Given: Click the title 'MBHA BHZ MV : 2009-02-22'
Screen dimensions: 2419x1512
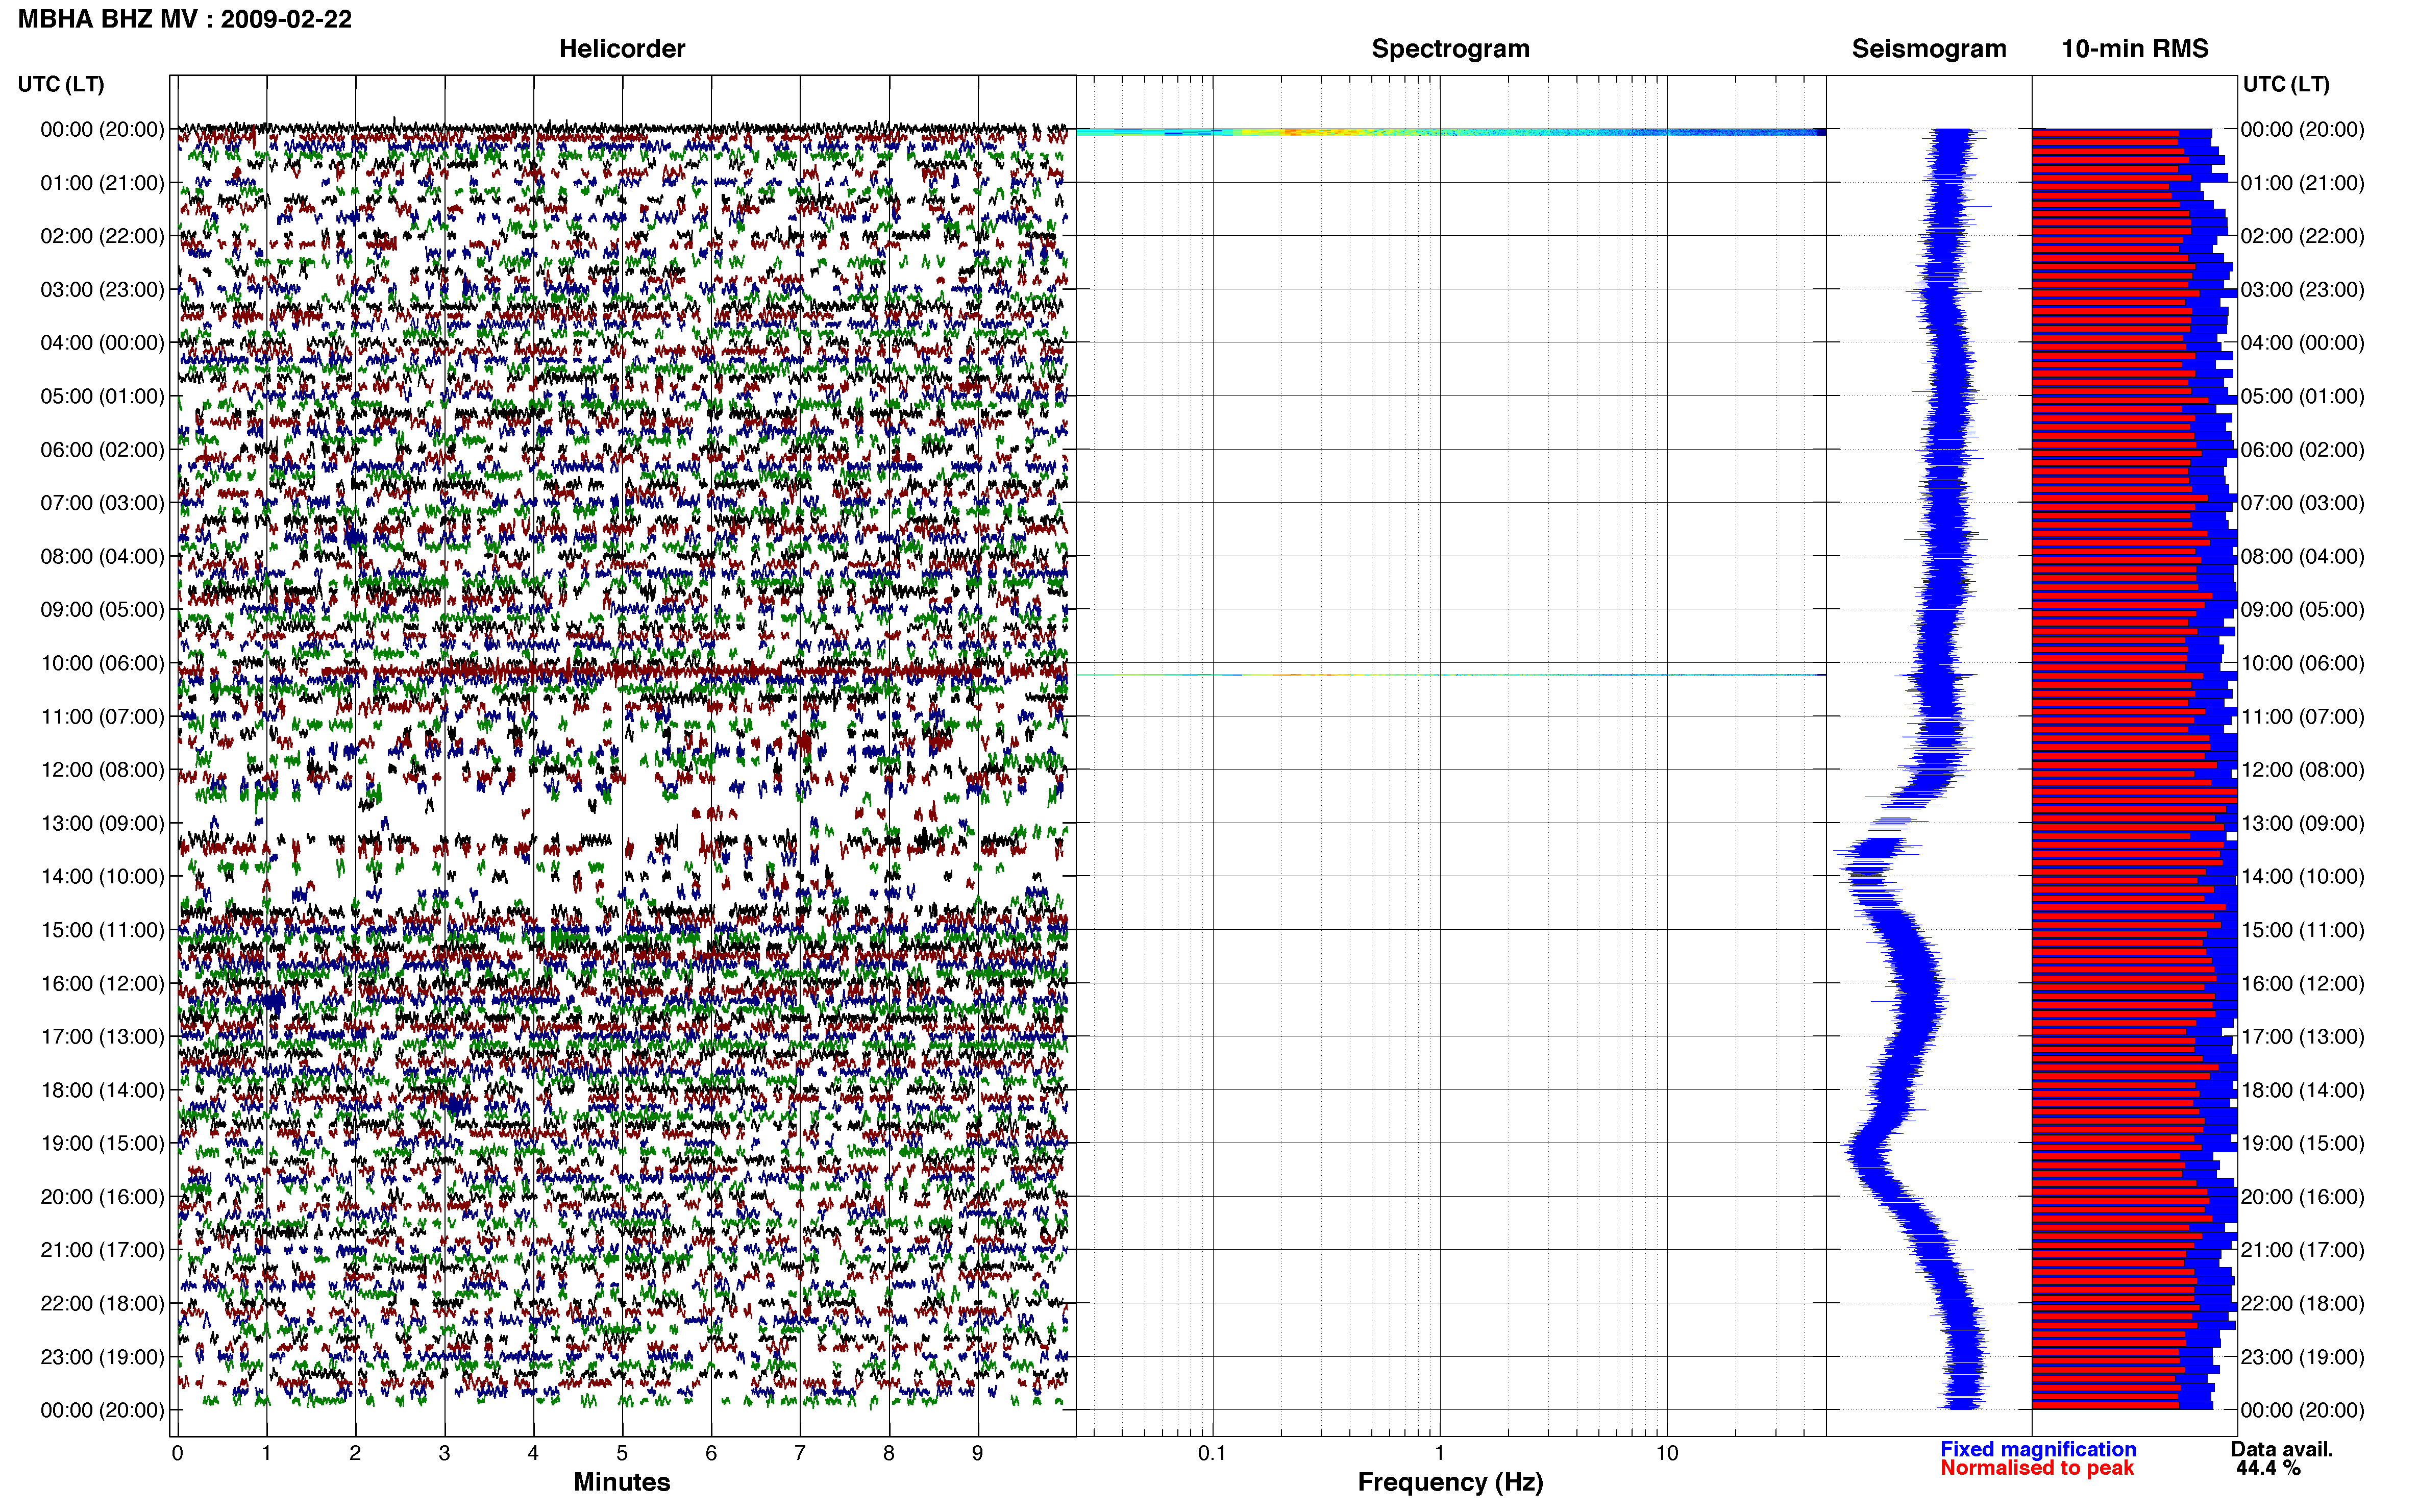Looking at the screenshot, I should (x=185, y=19).
